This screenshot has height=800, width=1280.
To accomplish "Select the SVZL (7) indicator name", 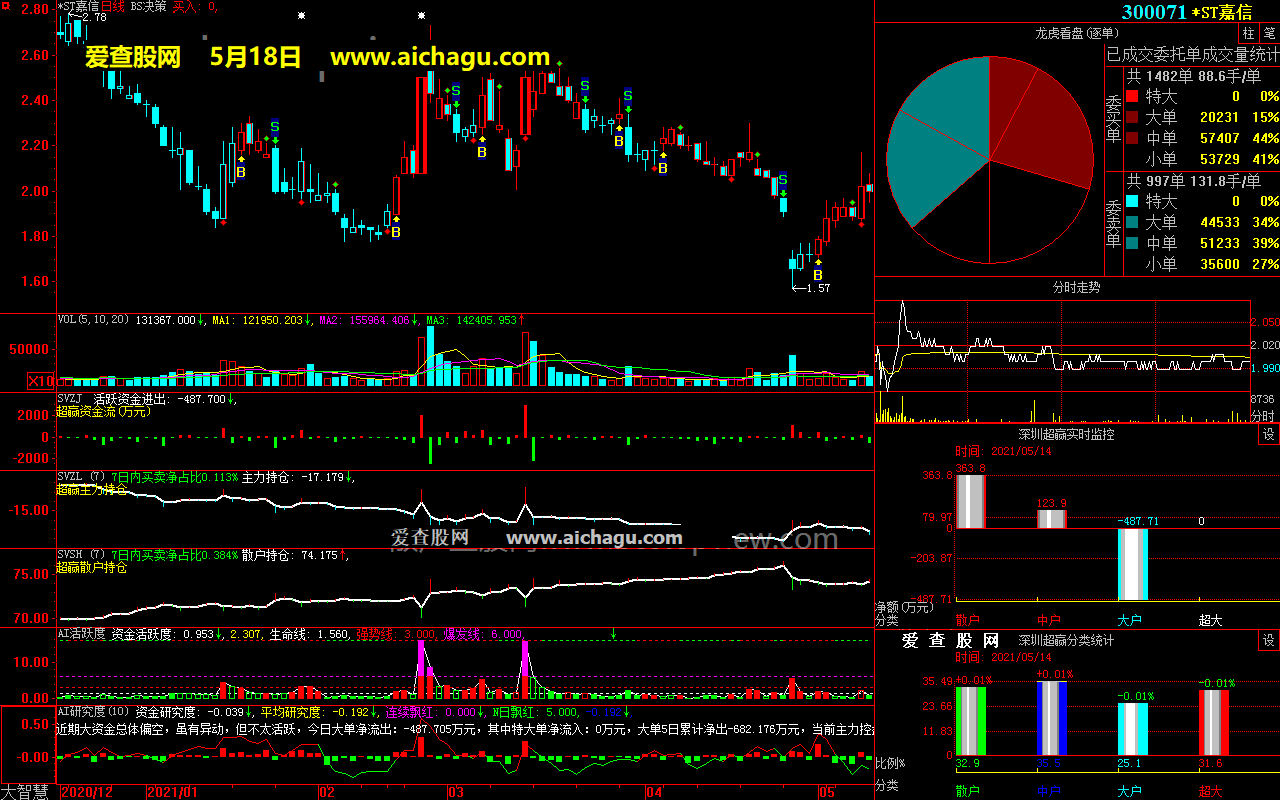I will (81, 477).
